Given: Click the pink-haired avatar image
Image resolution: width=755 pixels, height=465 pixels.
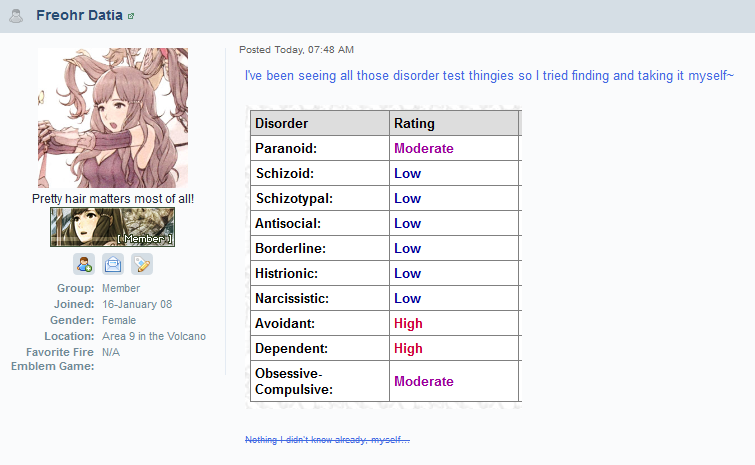Looking at the screenshot, I should (x=113, y=117).
